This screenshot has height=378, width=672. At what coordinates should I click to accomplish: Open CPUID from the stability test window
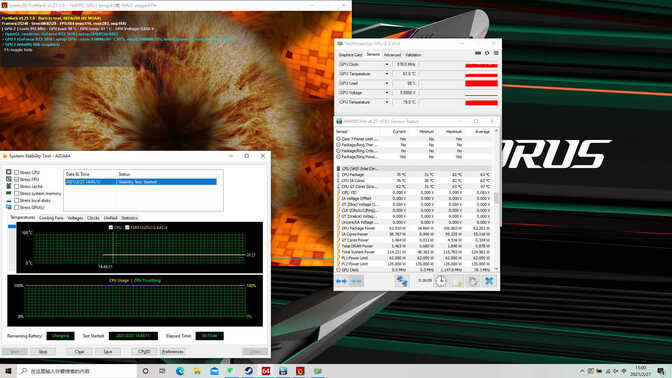pos(144,351)
